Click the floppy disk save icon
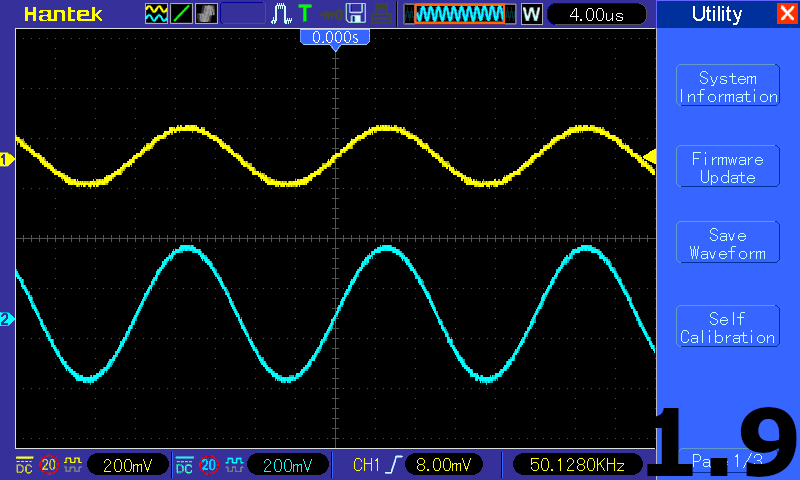Screen dimensions: 800x480 (x=356, y=14)
